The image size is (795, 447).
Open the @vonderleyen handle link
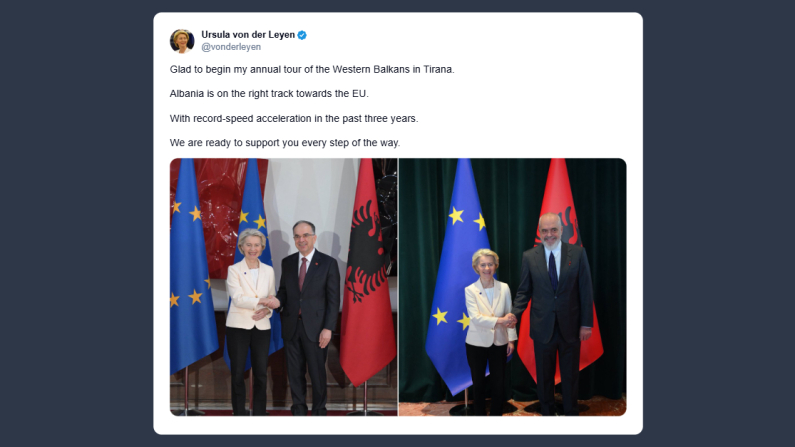pos(231,47)
